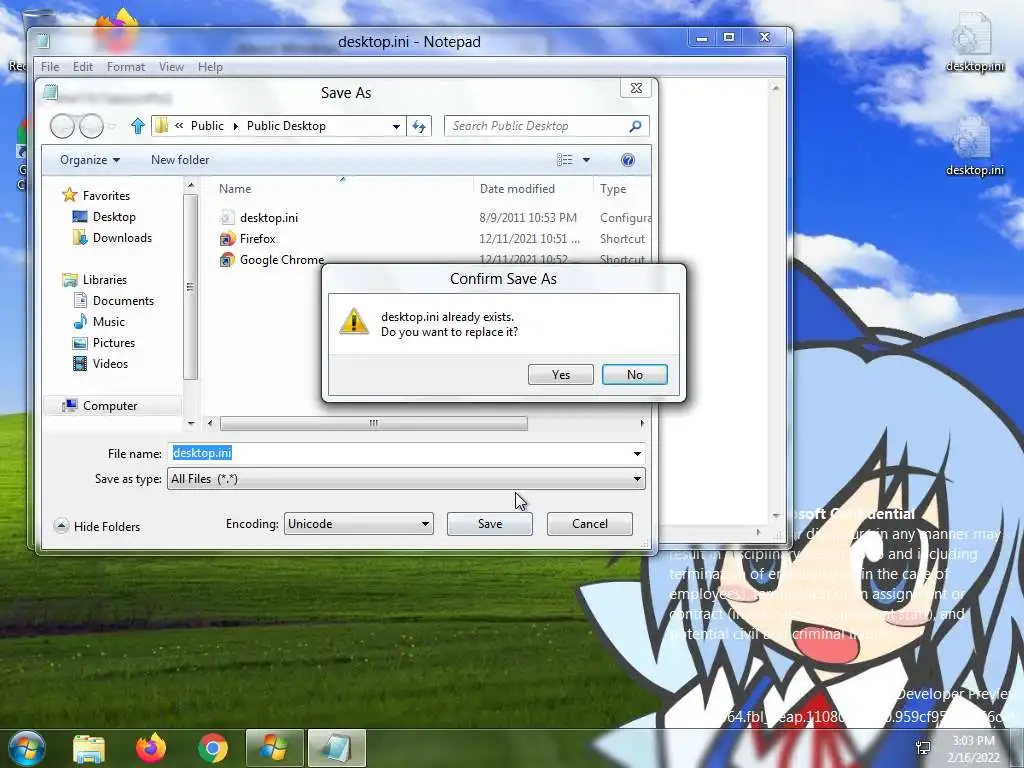Select second desktop.ini icon on desktop
The height and width of the screenshot is (768, 1024).
[x=974, y=146]
